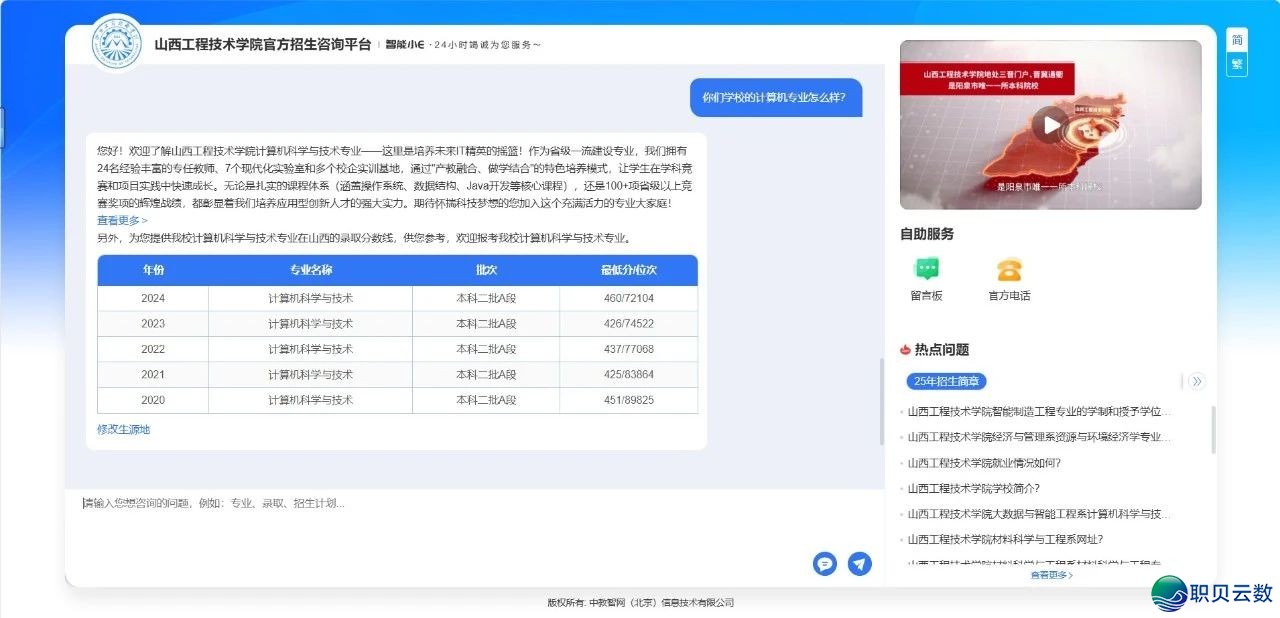Open more hot questions with the bottom 查看更多
Viewport: 1280px width, 618px height.
1051,575
